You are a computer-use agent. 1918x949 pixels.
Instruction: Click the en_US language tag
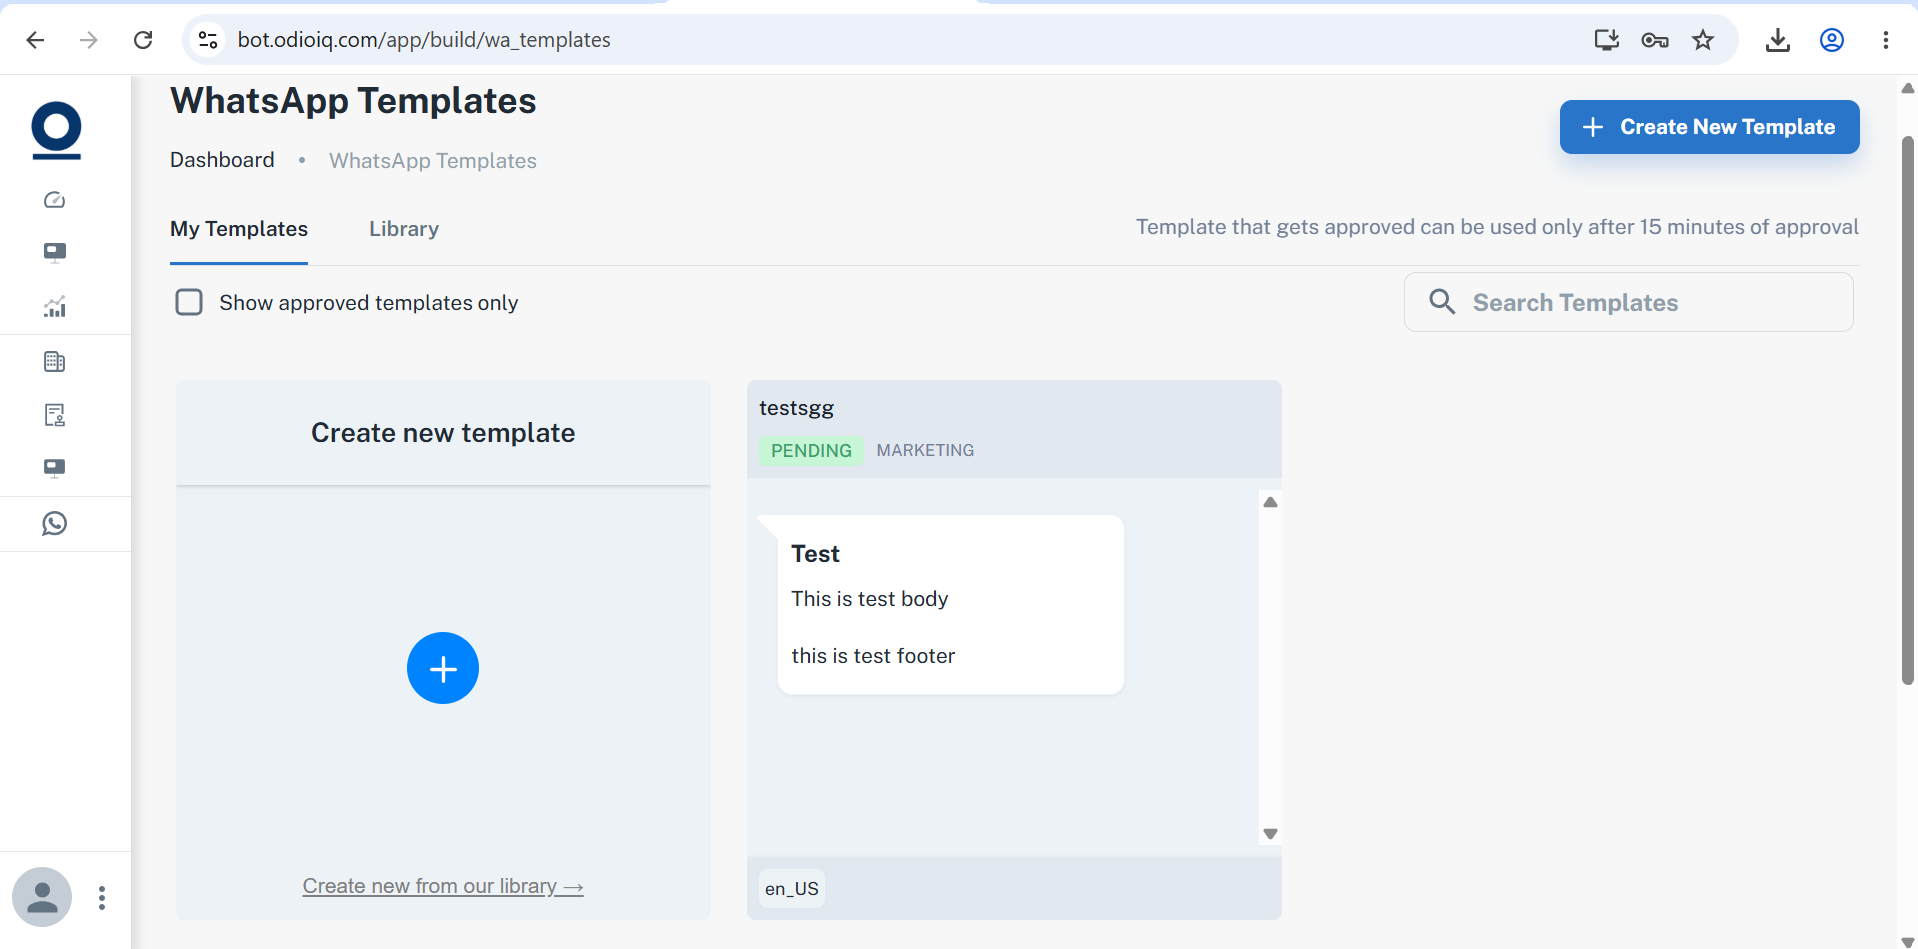pyautogui.click(x=792, y=889)
